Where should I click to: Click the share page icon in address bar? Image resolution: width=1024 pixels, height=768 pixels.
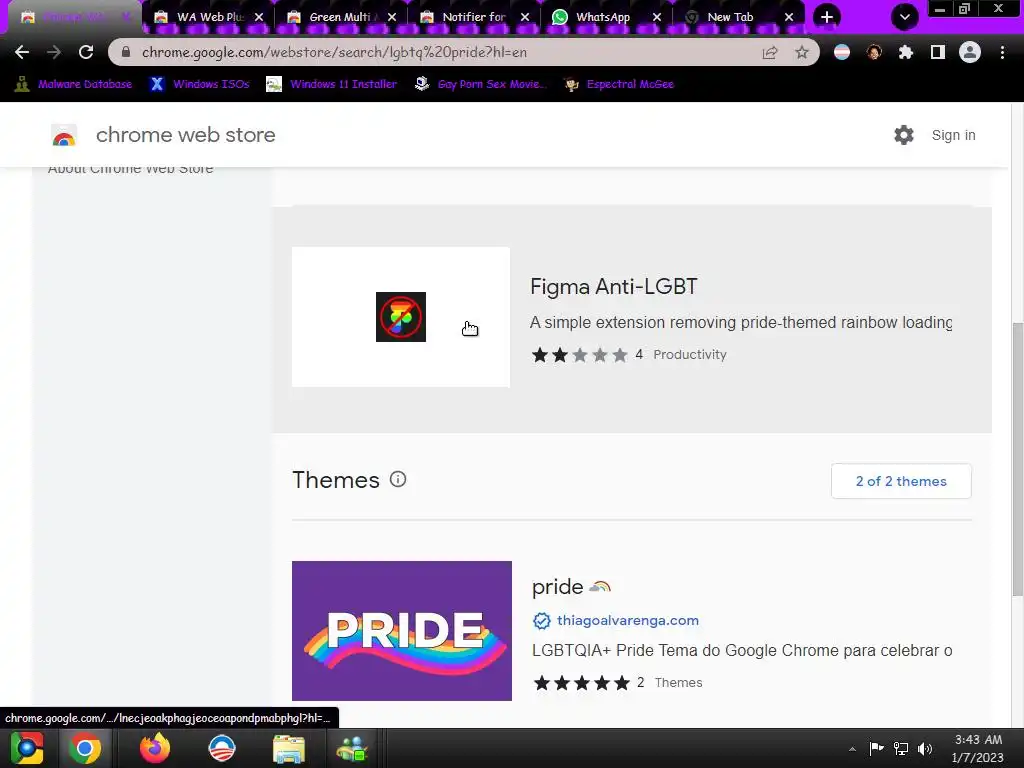[x=770, y=52]
